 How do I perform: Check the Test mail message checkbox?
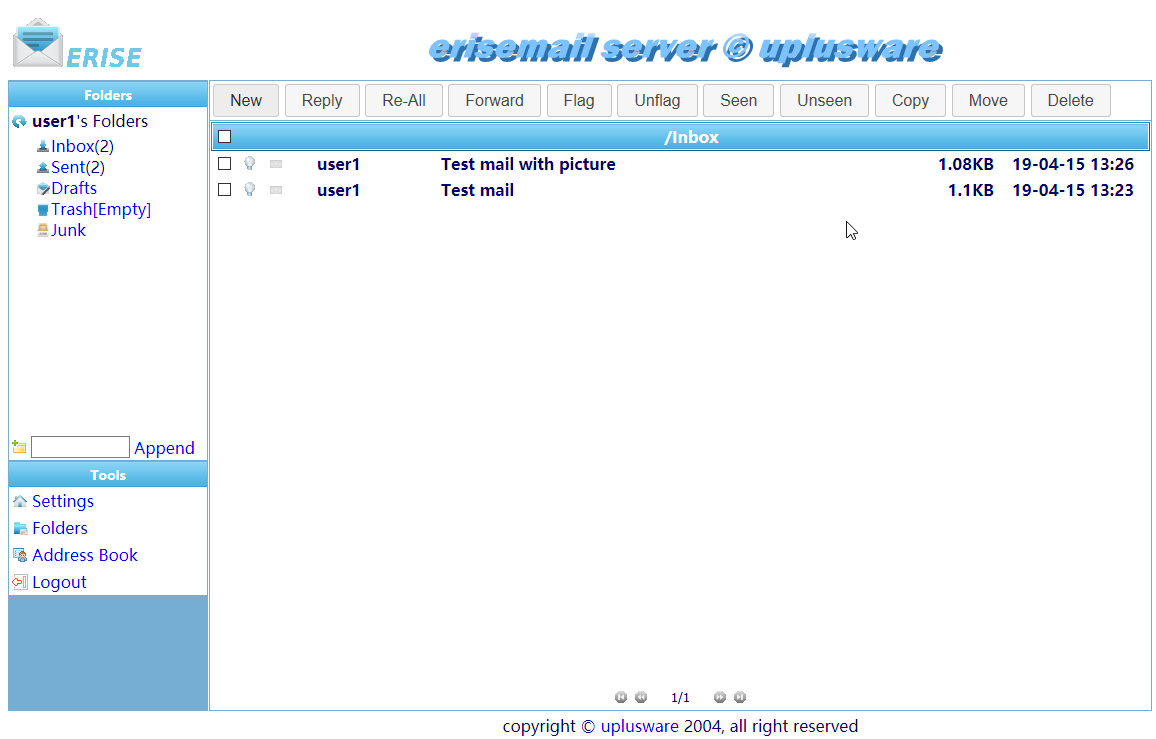[x=225, y=190]
